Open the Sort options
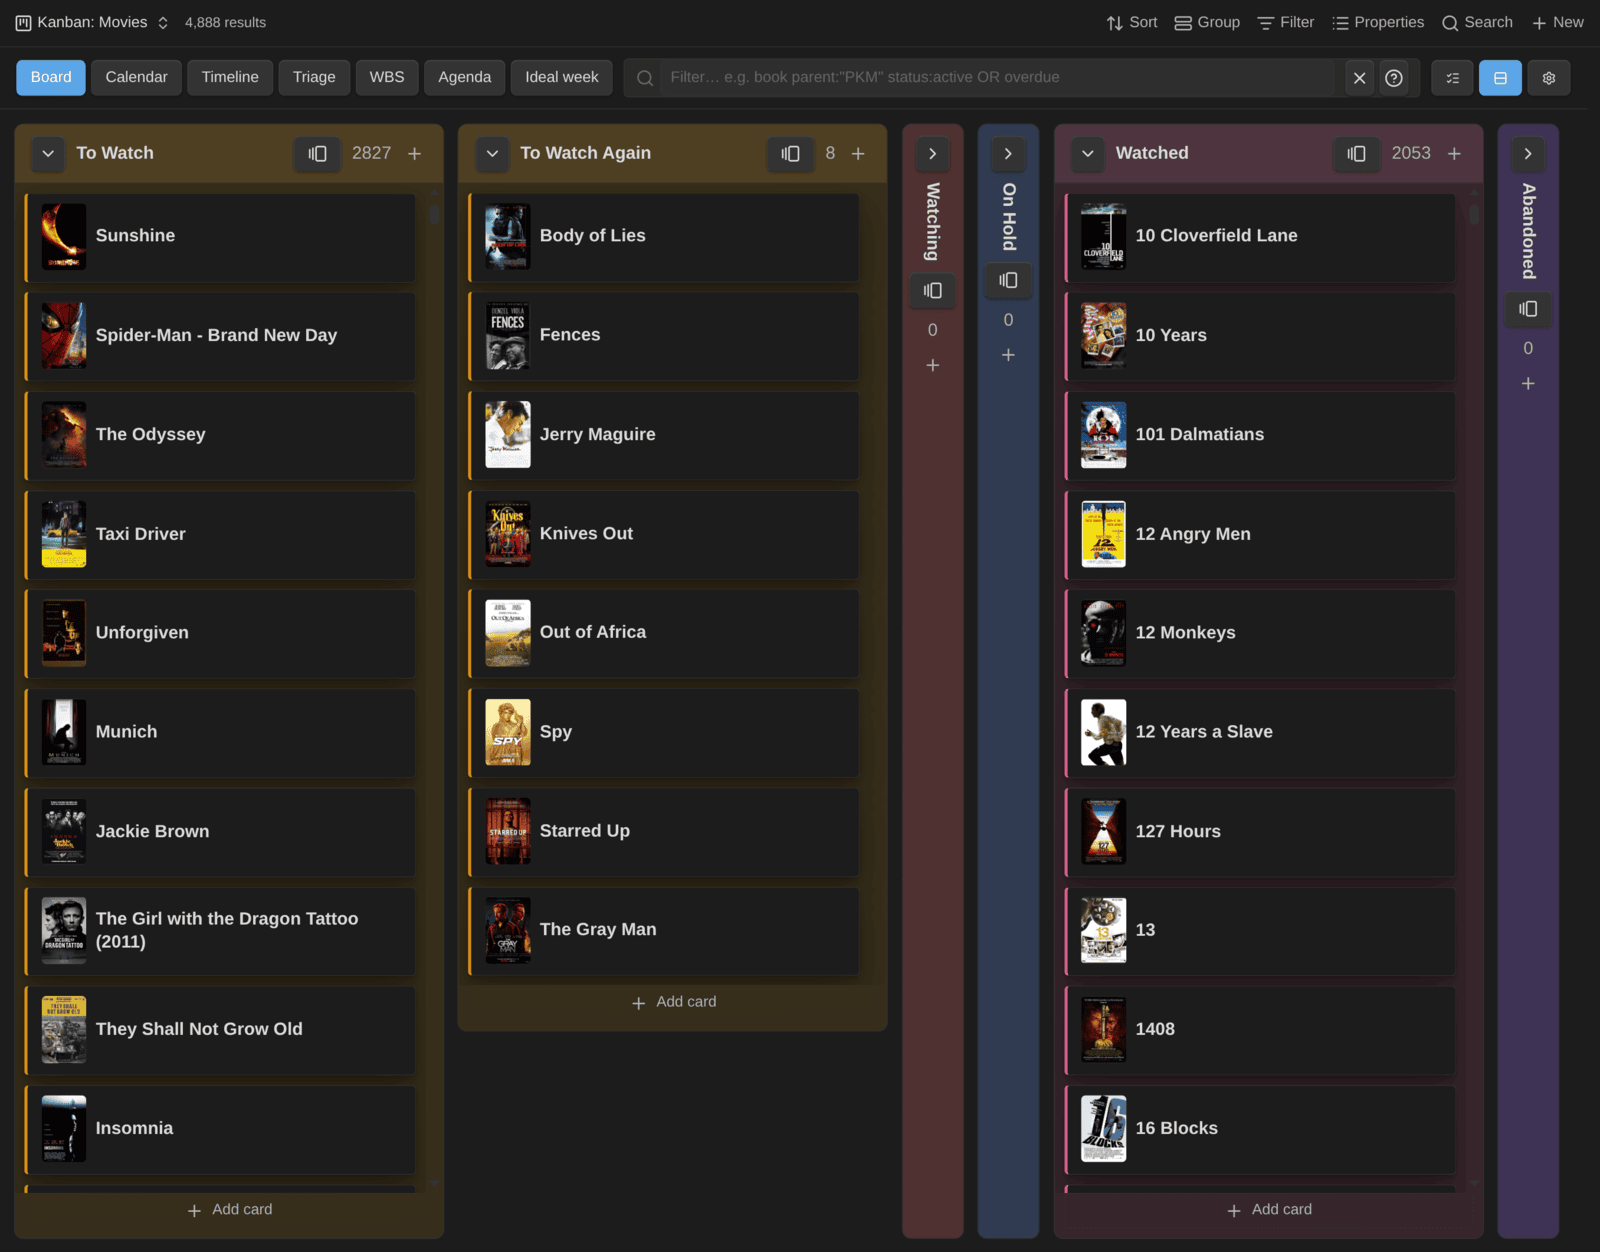Viewport: 1600px width, 1252px height. tap(1131, 22)
